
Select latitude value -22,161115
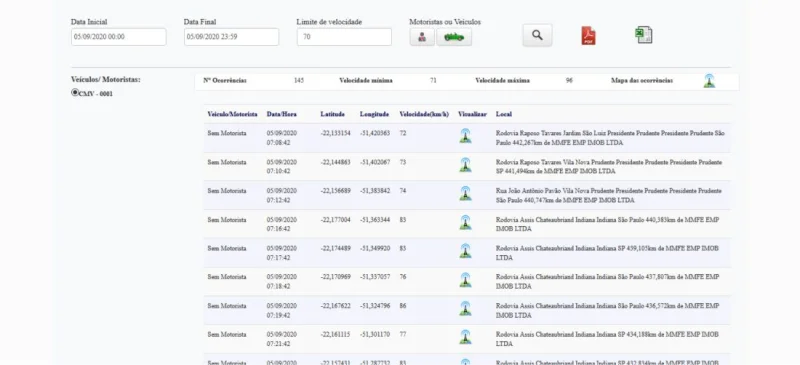335,334
